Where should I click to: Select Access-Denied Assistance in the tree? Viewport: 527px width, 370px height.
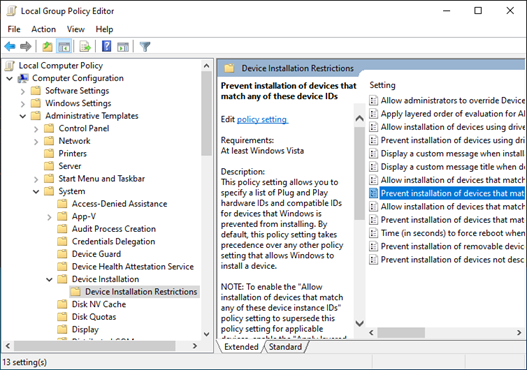click(119, 204)
